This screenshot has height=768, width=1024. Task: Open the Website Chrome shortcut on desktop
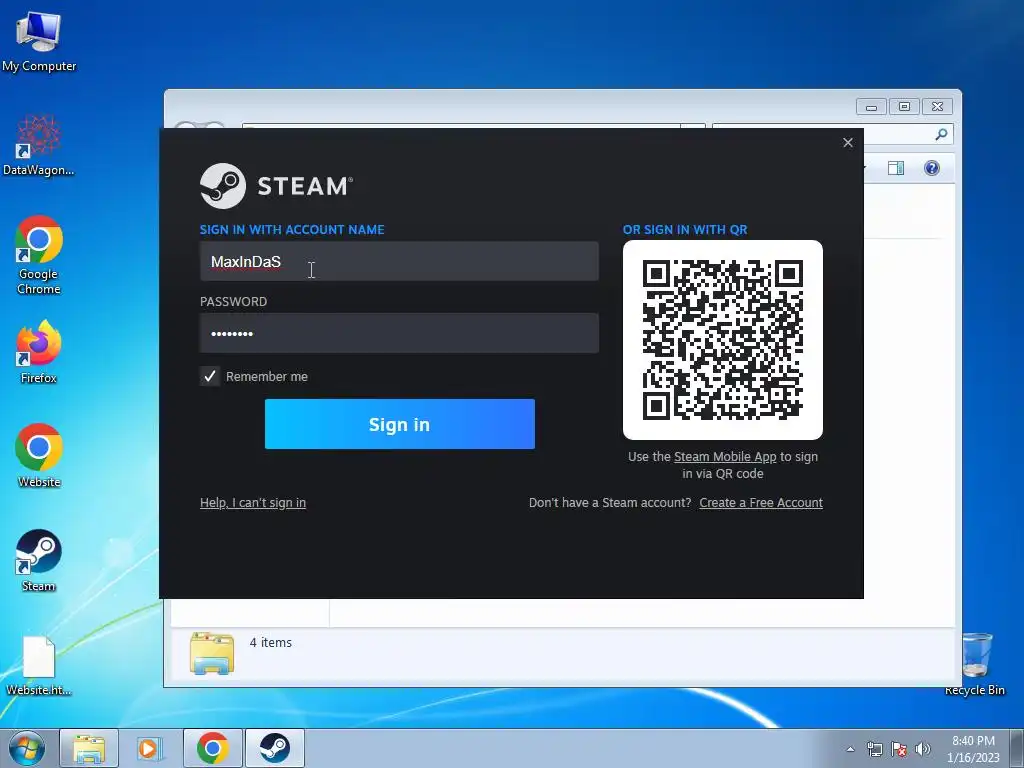pyautogui.click(x=39, y=455)
